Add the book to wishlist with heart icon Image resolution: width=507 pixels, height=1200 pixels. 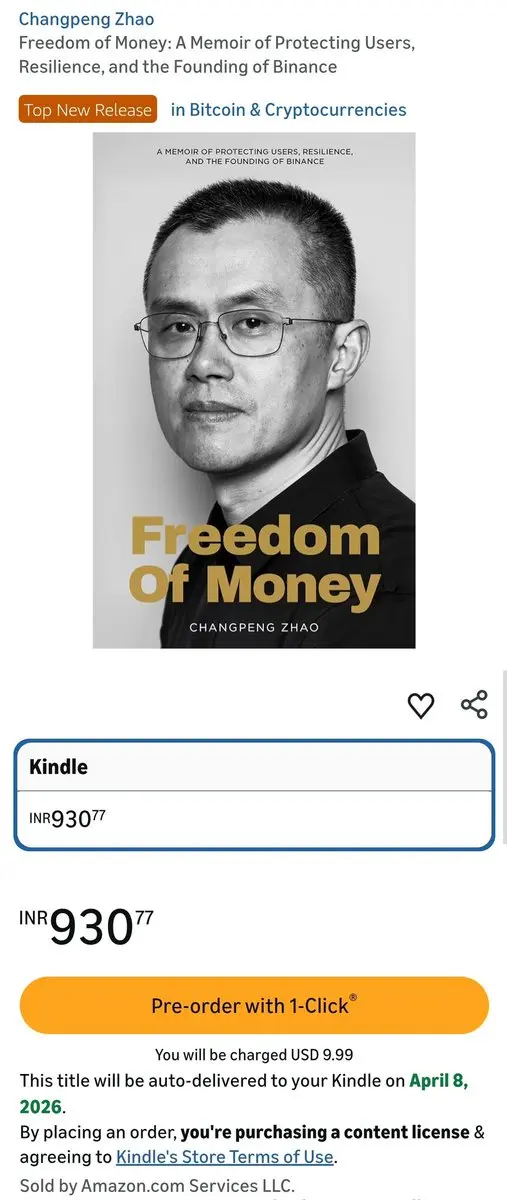point(421,705)
